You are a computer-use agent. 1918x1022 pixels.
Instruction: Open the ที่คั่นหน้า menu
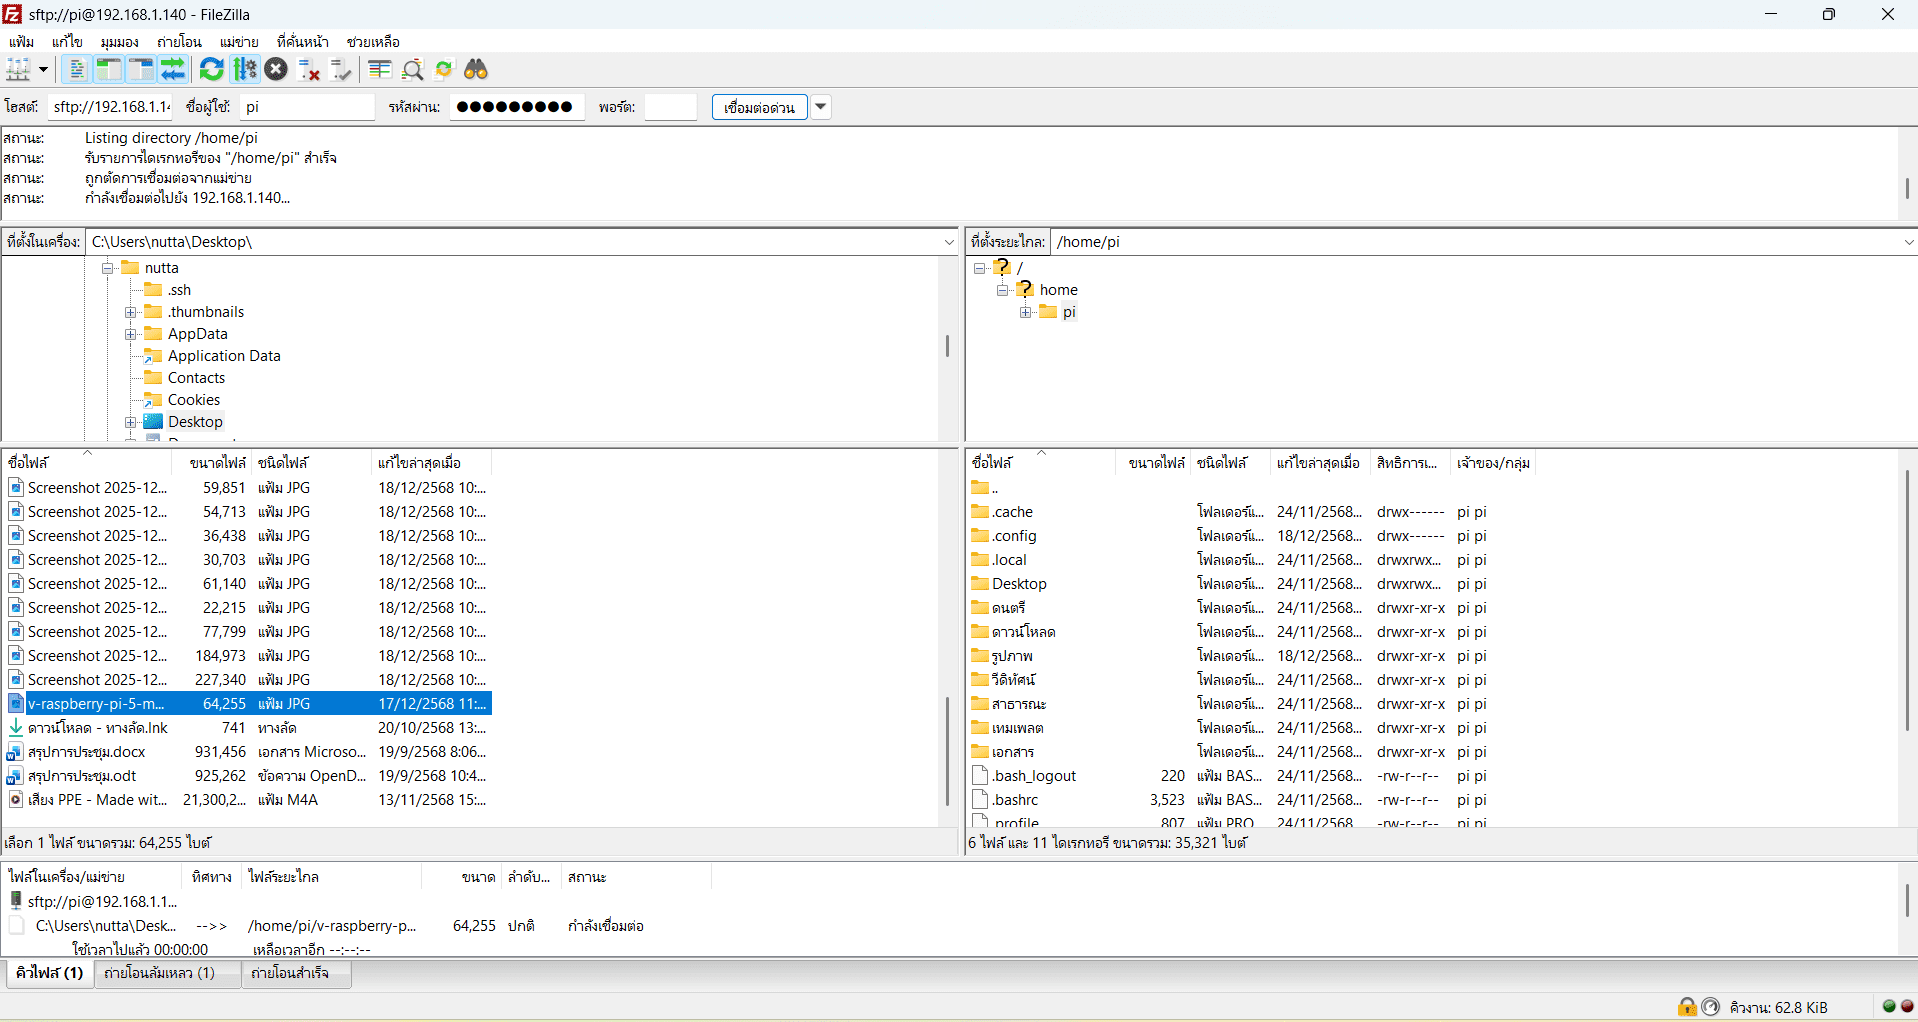(x=303, y=42)
